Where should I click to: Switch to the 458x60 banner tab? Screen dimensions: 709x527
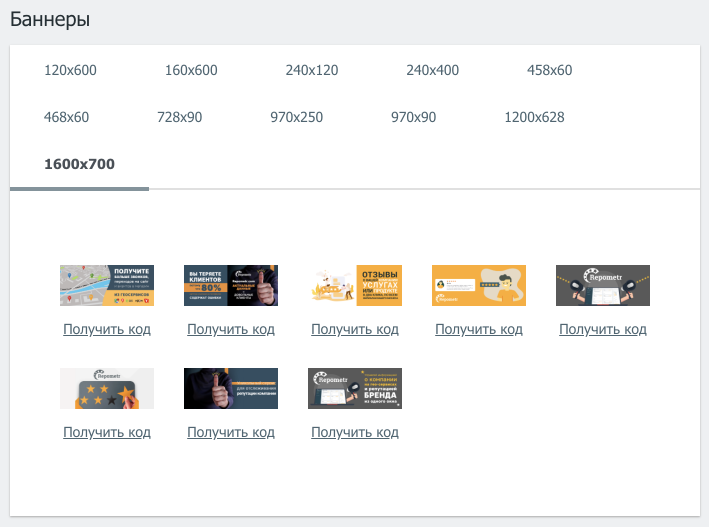pos(549,70)
